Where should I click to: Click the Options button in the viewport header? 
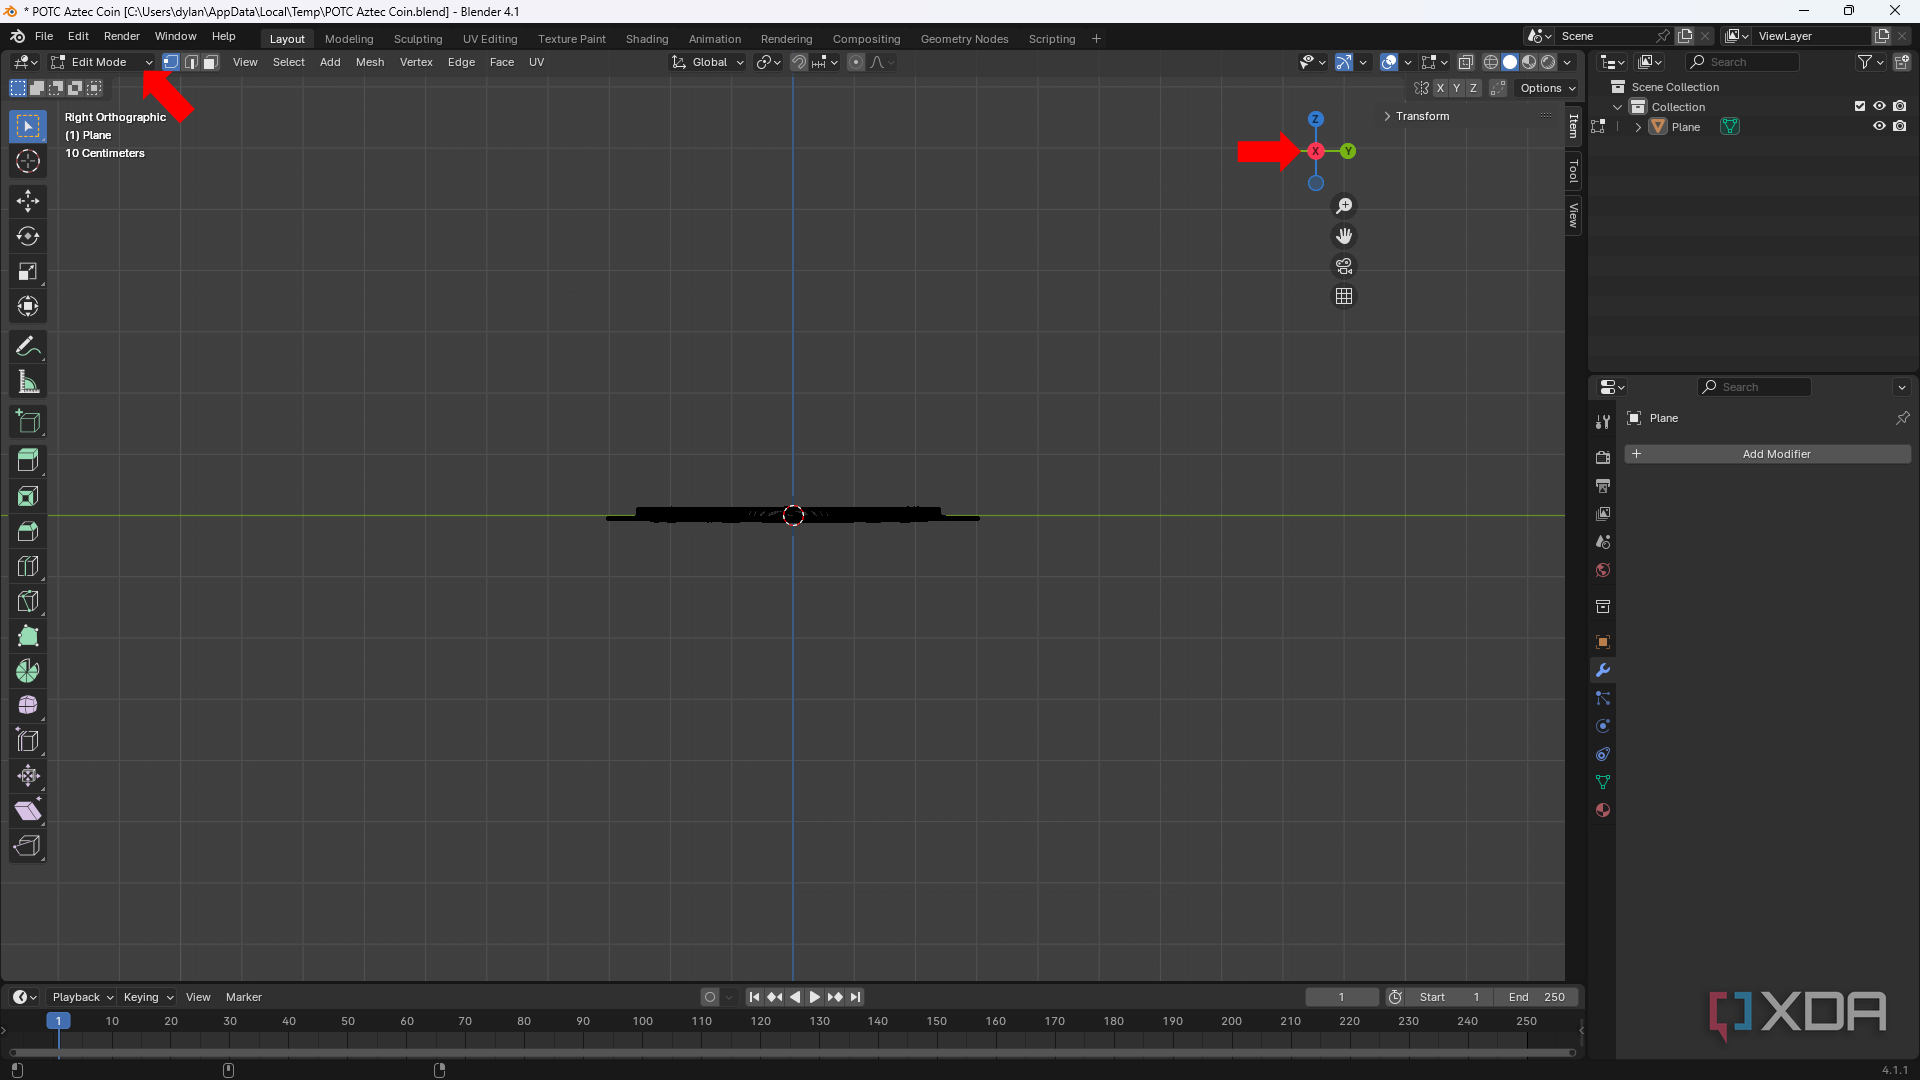[1547, 87]
